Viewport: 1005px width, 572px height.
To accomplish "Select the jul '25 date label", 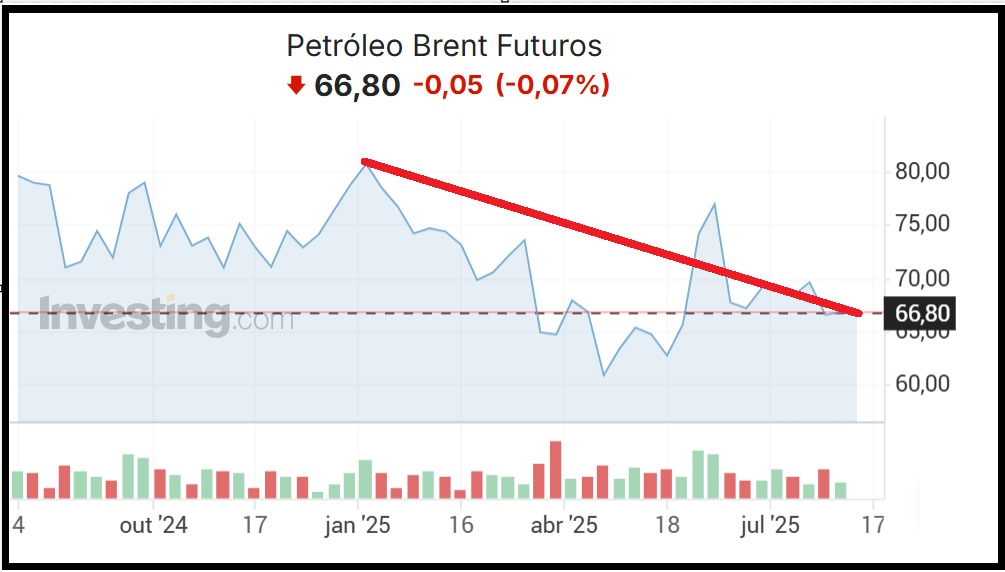I will (x=770, y=525).
